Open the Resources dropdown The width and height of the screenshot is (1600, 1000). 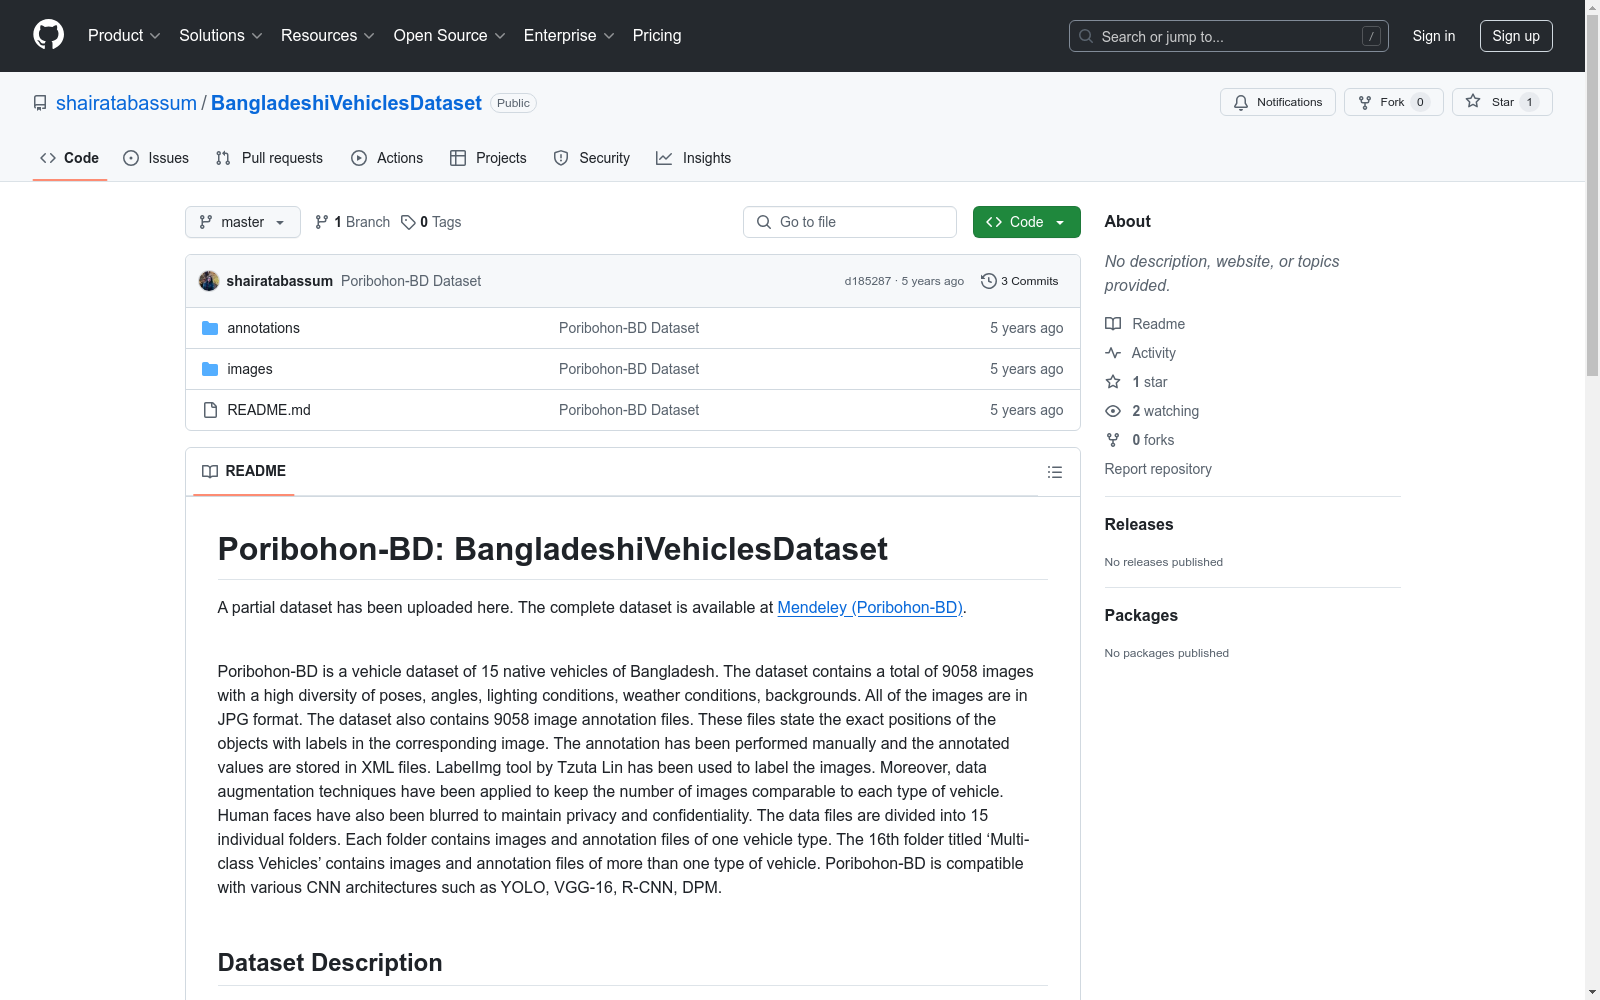tap(328, 35)
